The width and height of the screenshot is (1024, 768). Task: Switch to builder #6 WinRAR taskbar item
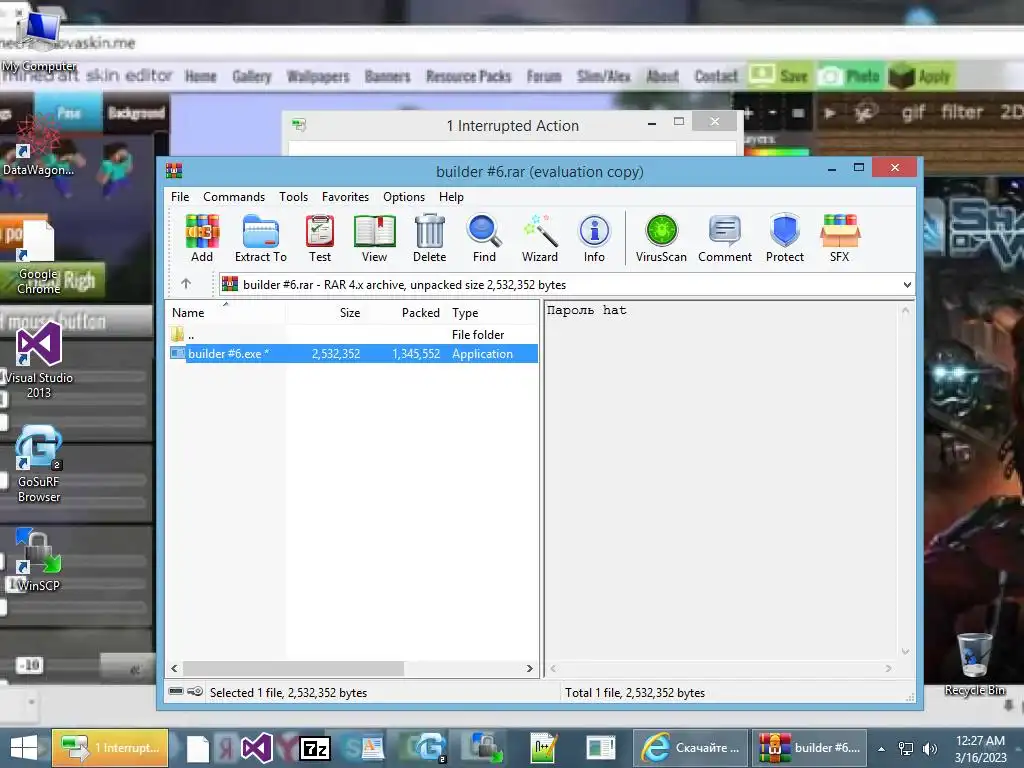[x=809, y=748]
